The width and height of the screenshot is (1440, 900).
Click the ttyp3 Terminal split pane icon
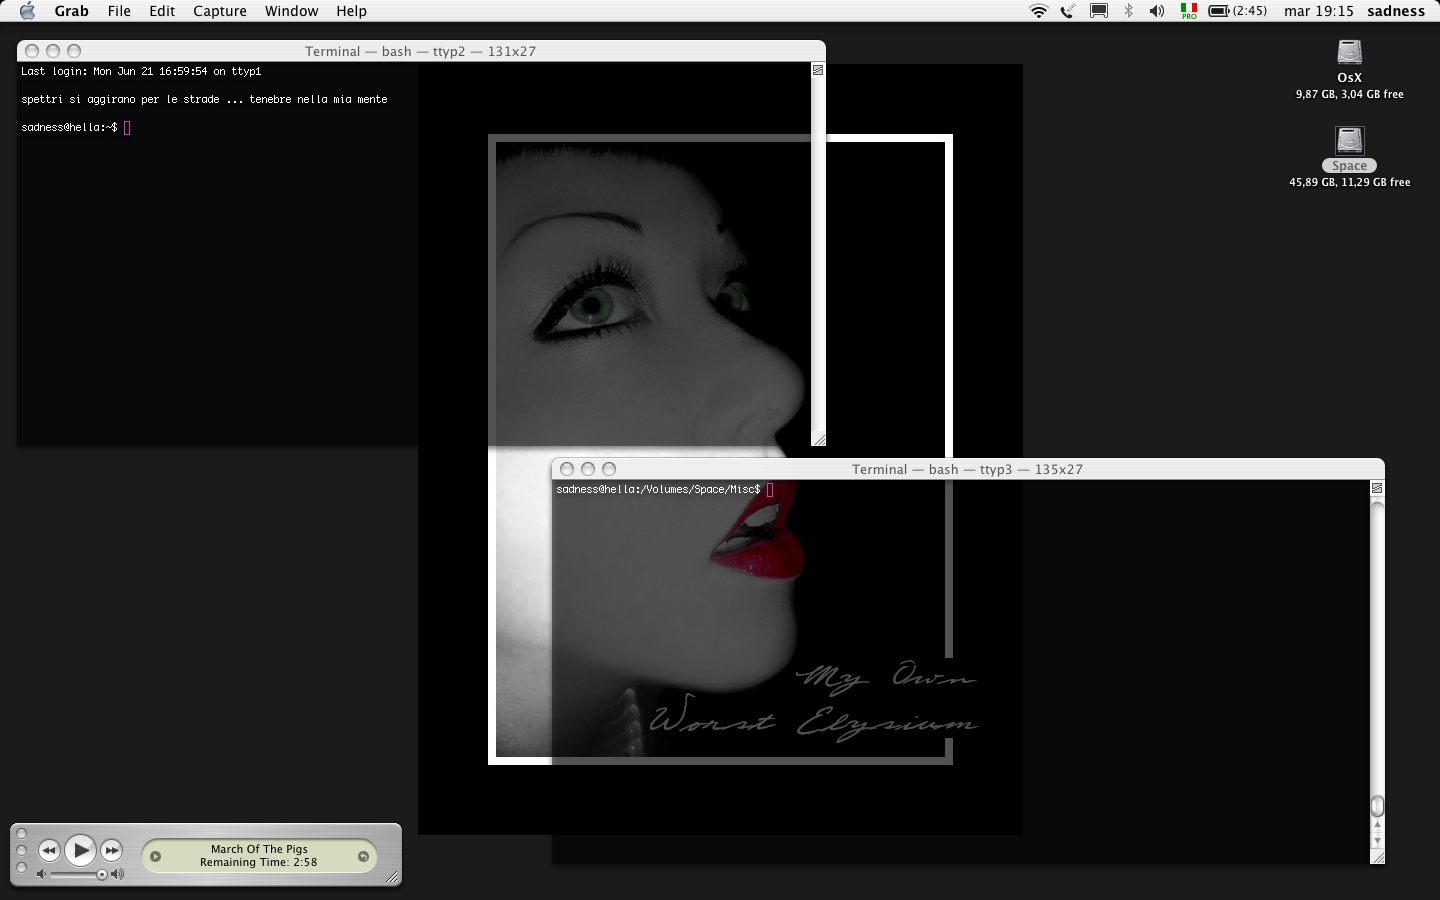click(1377, 488)
